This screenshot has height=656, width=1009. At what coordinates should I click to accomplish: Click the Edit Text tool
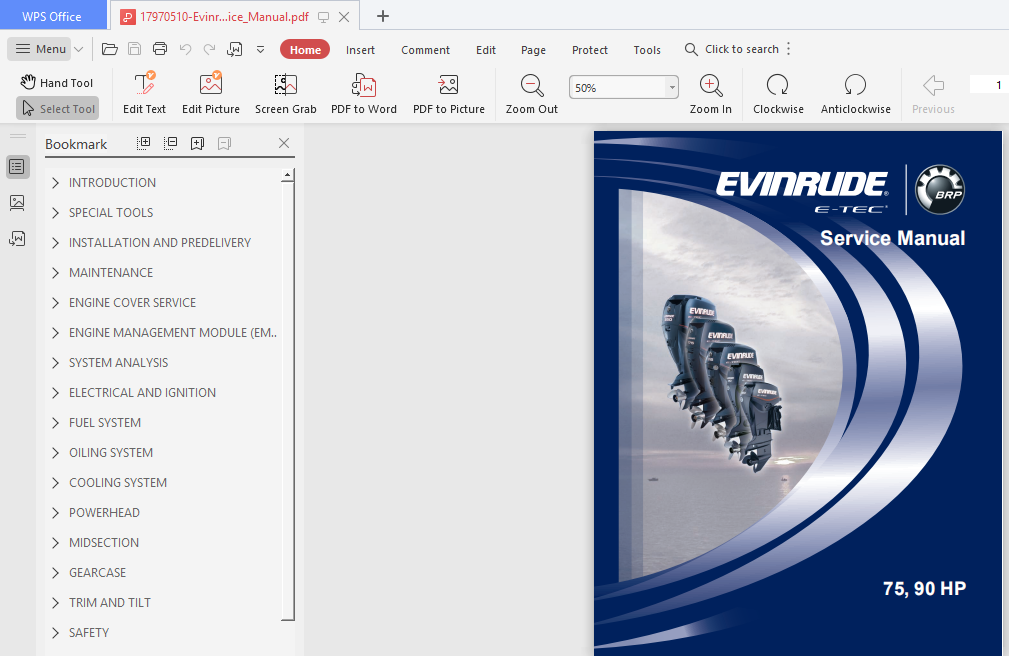144,93
